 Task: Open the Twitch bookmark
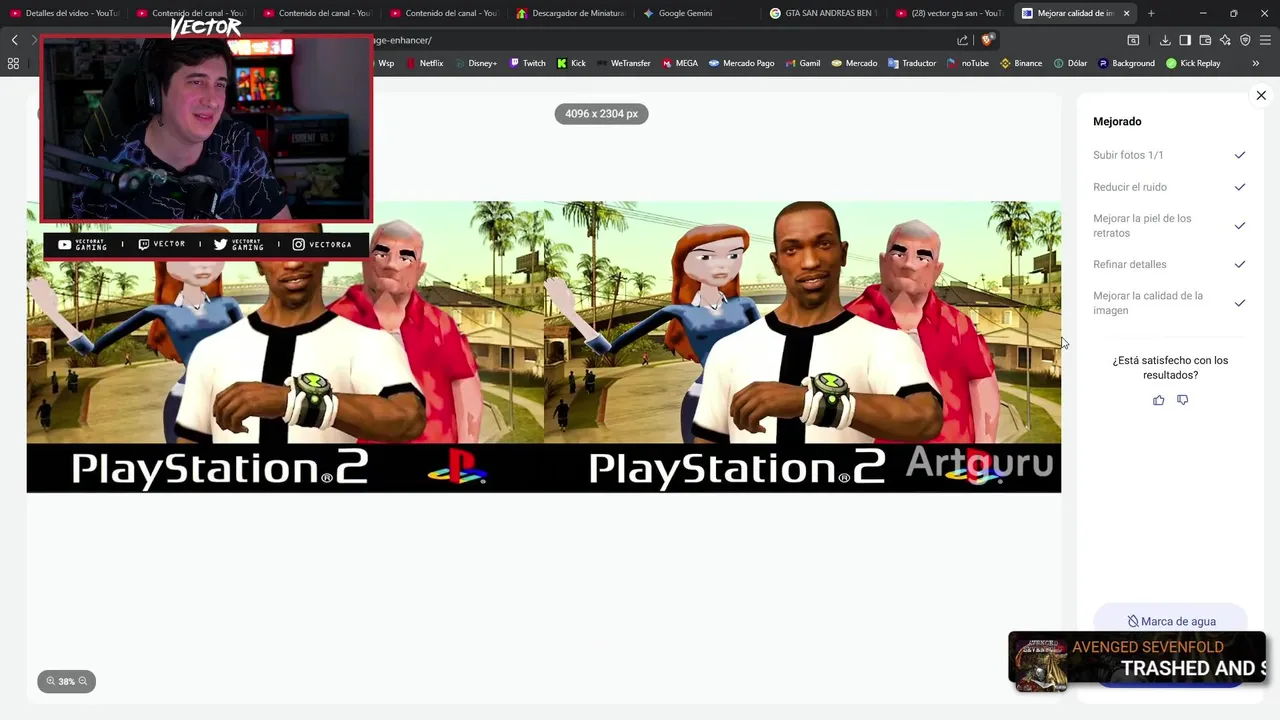click(528, 63)
